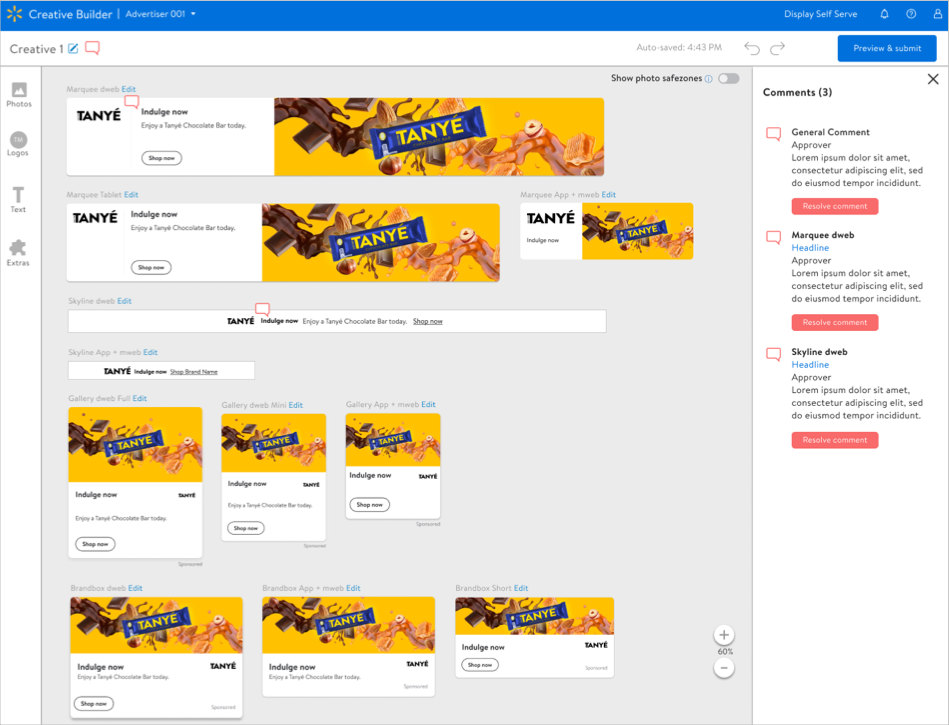The image size is (949, 725).
Task: Click Shop now in Brandbox Short card
Action: (x=480, y=665)
